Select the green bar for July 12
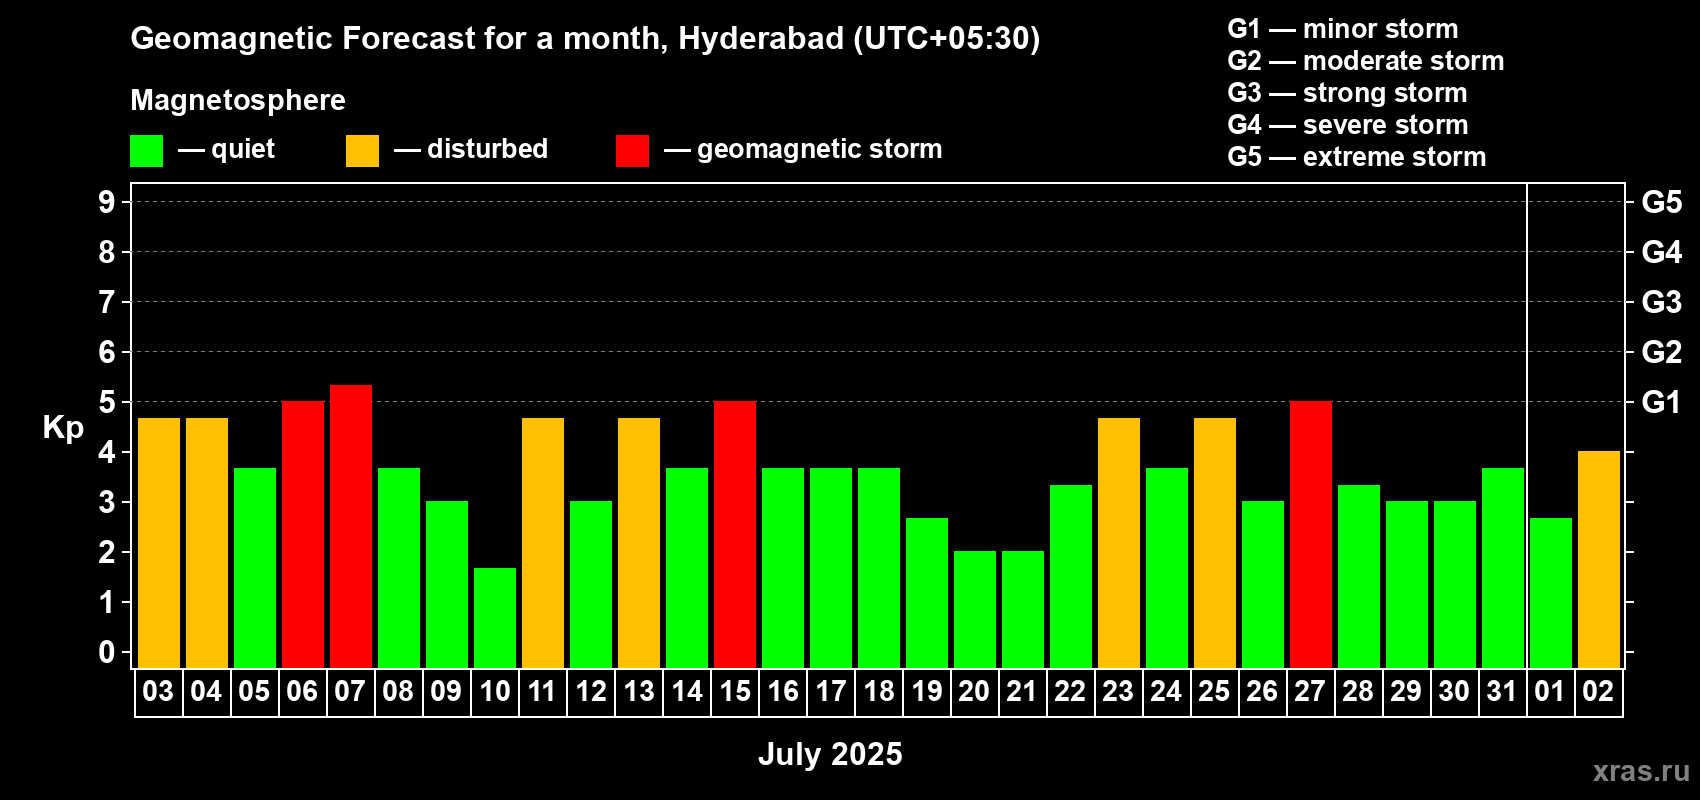The width and height of the screenshot is (1700, 800). tap(591, 584)
